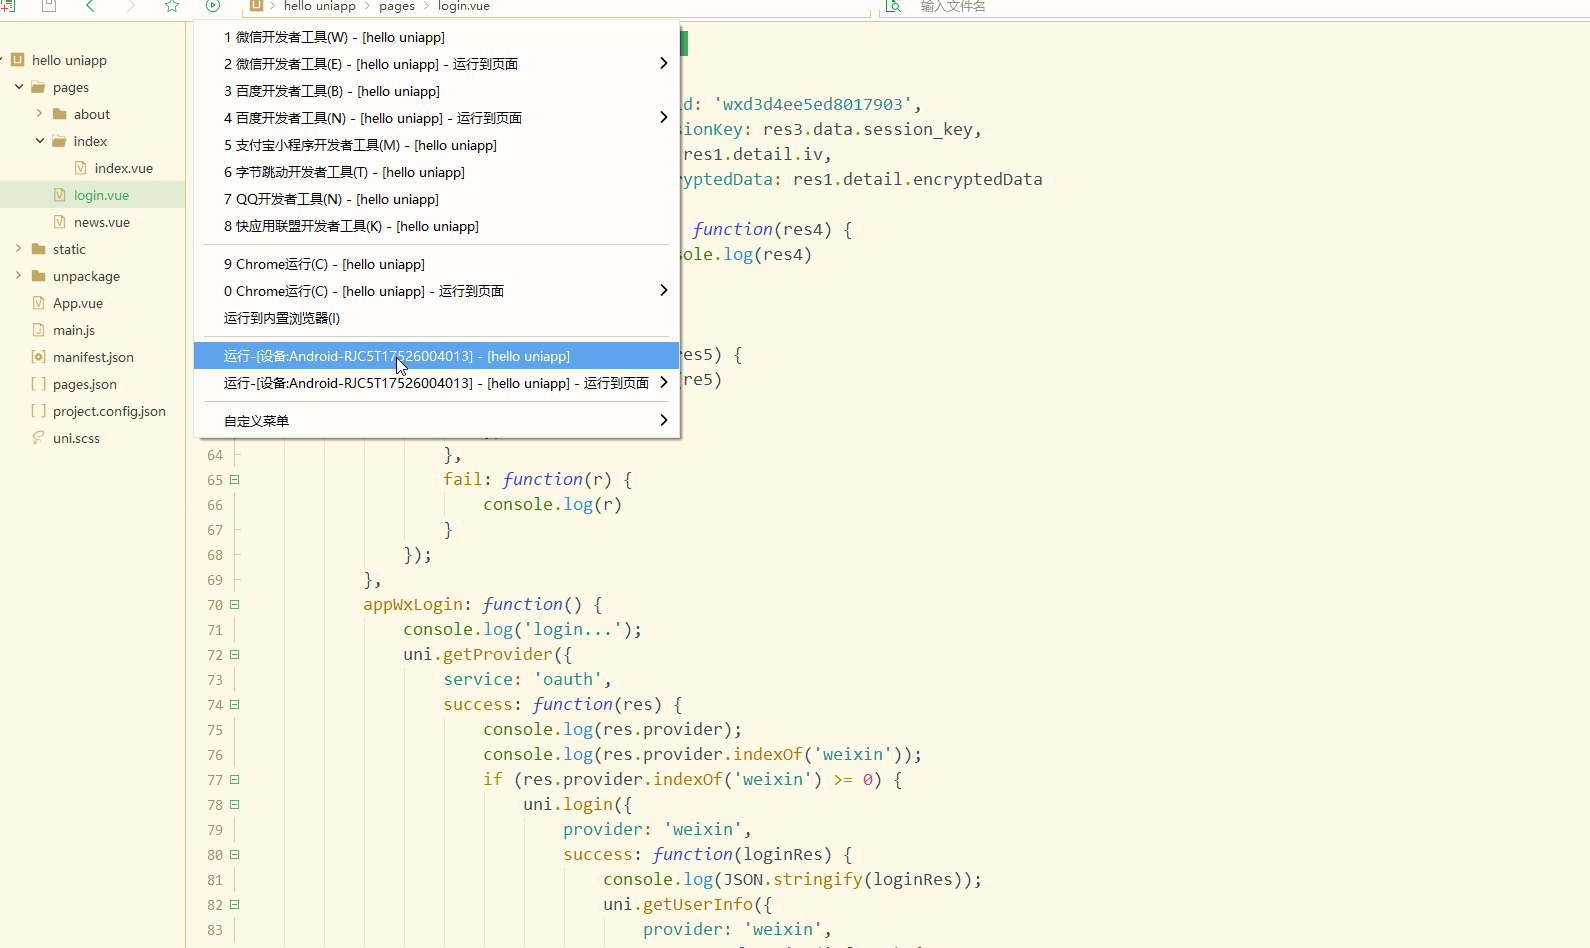Collapse code fold marker at line 70
Image resolution: width=1590 pixels, height=948 pixels.
(235, 605)
